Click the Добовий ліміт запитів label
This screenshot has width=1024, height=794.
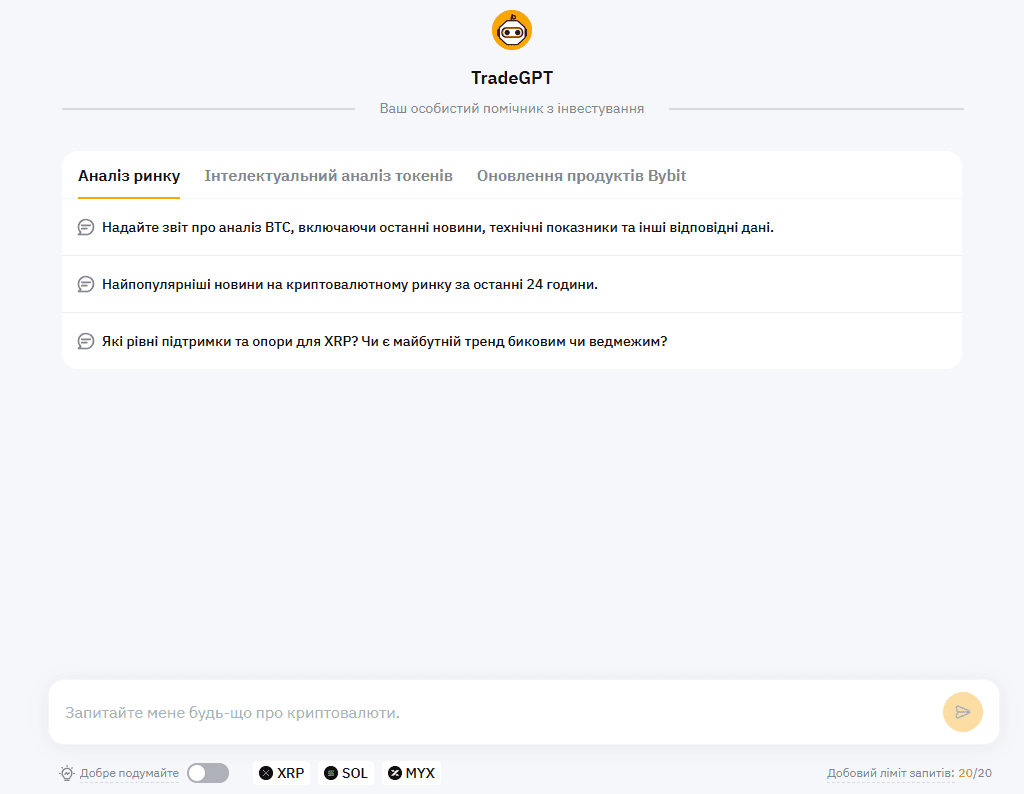(891, 773)
